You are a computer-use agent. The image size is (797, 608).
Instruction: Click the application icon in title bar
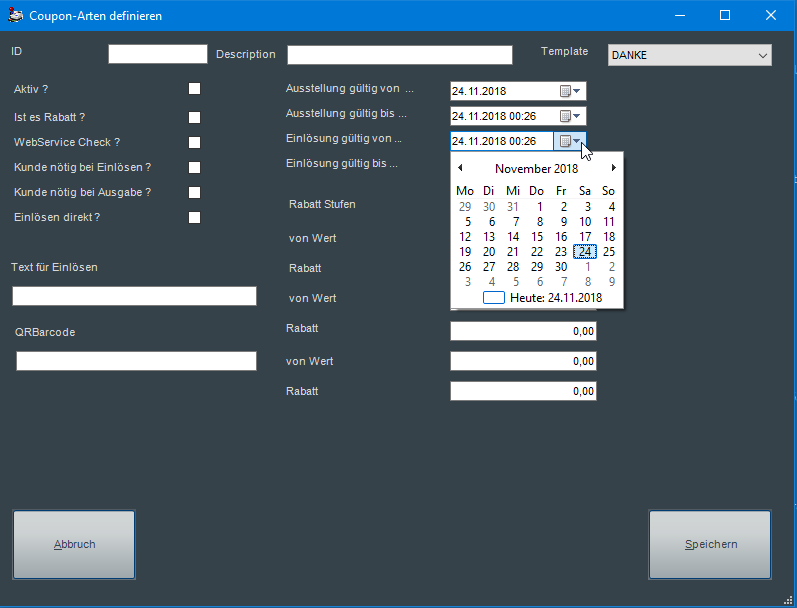click(x=16, y=16)
